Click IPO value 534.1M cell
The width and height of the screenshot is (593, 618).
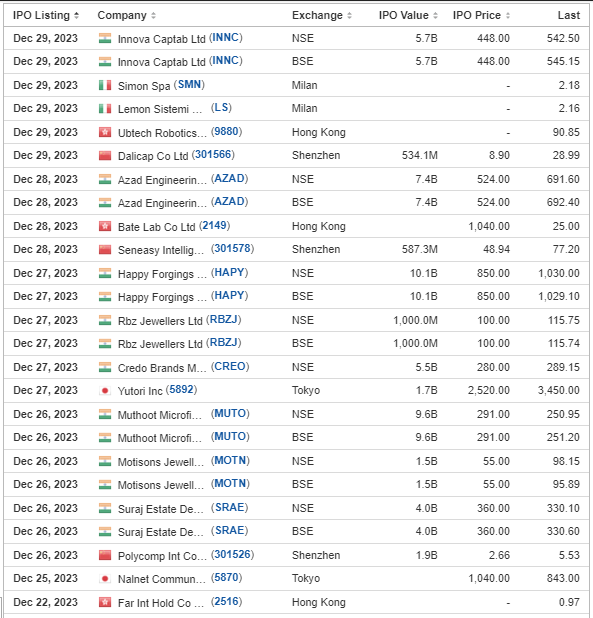pyautogui.click(x=420, y=156)
